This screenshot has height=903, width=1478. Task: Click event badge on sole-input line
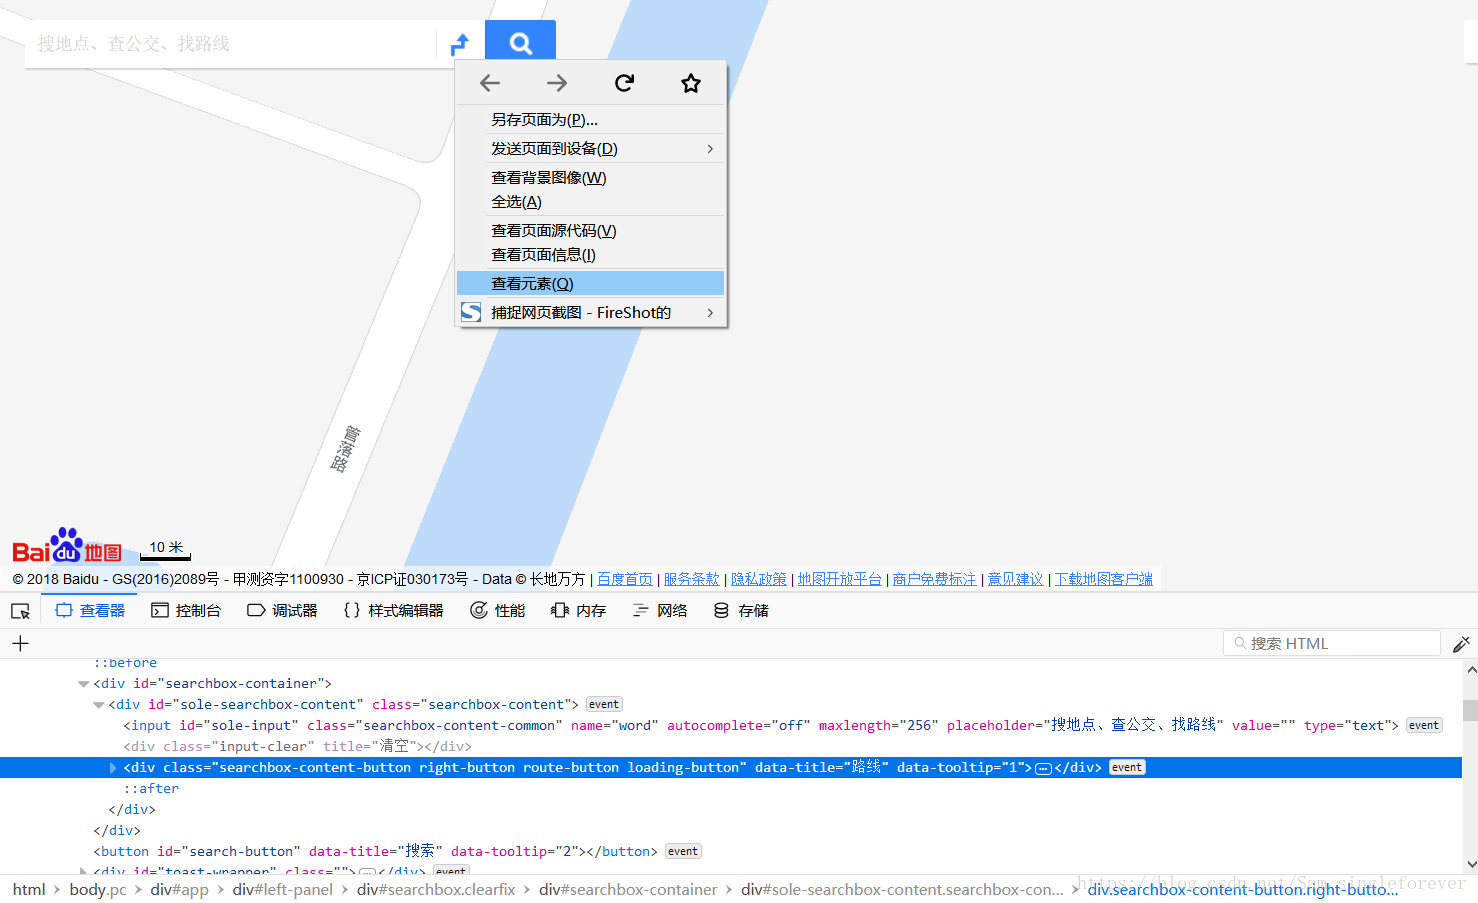(1424, 725)
